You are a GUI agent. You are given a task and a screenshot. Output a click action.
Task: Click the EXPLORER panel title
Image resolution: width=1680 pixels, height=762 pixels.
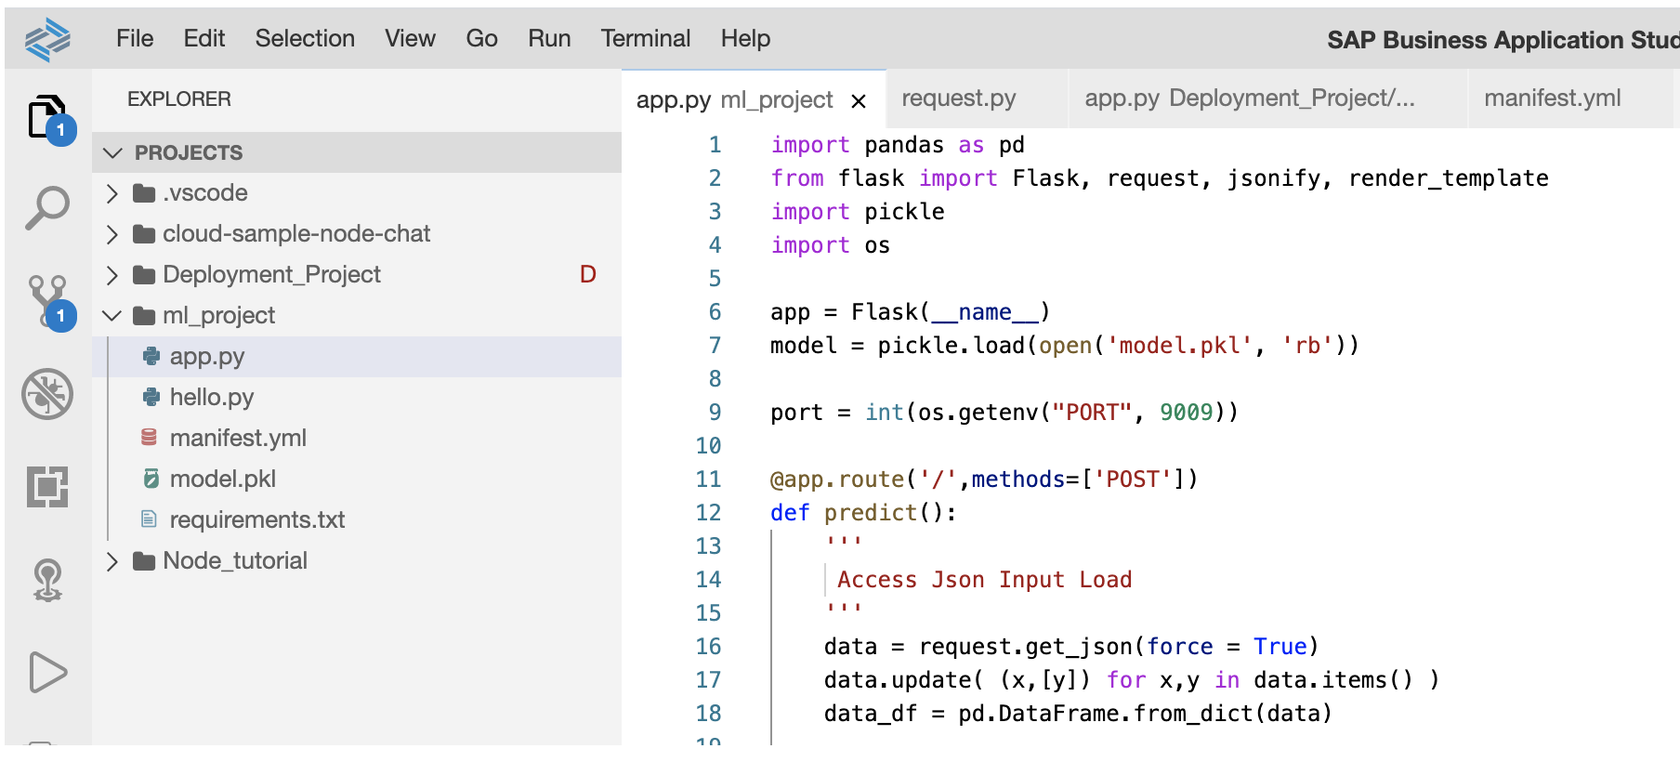pos(179,99)
